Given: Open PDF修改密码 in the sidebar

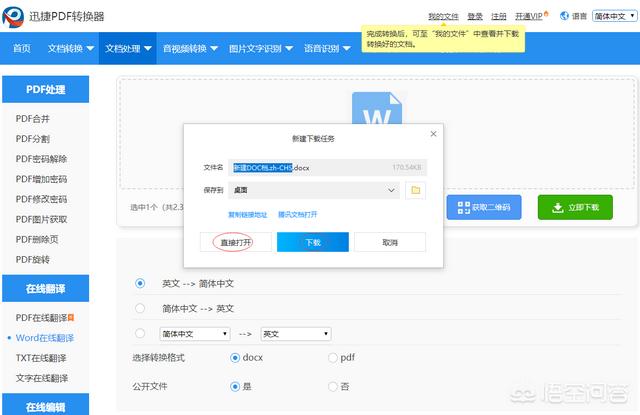Looking at the screenshot, I should pyautogui.click(x=41, y=199).
